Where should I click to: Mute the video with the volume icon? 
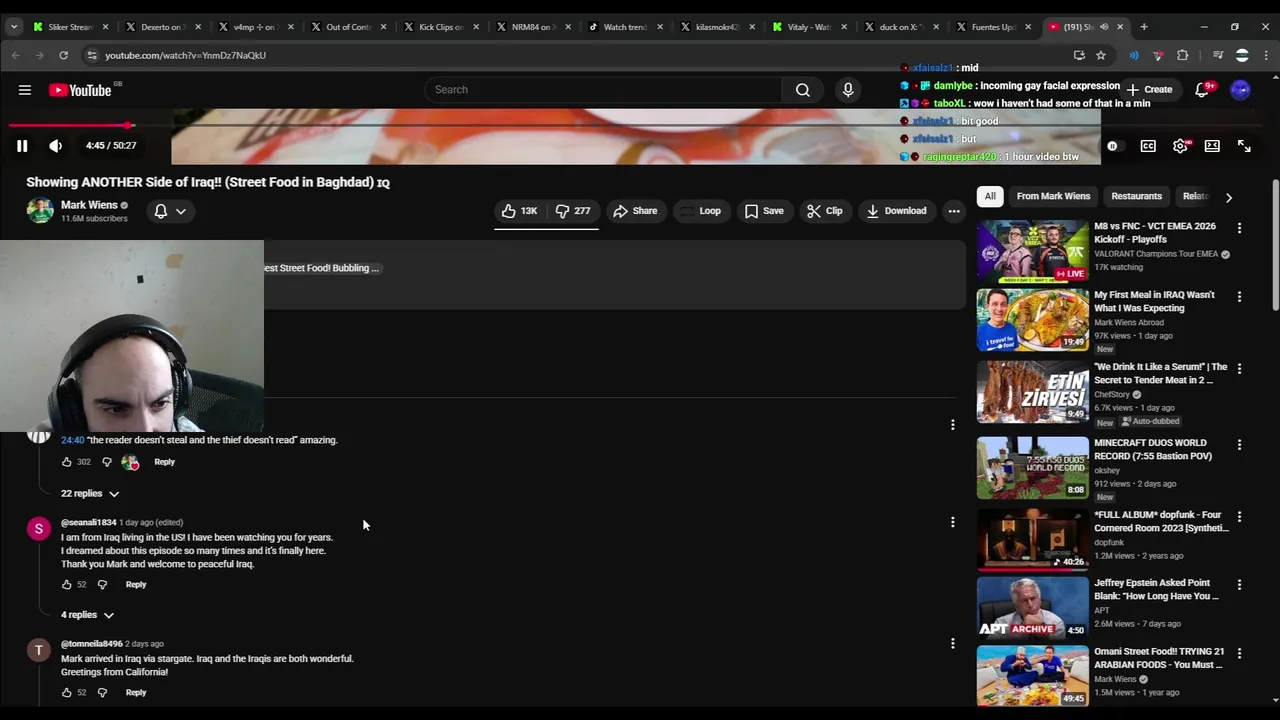coord(56,146)
